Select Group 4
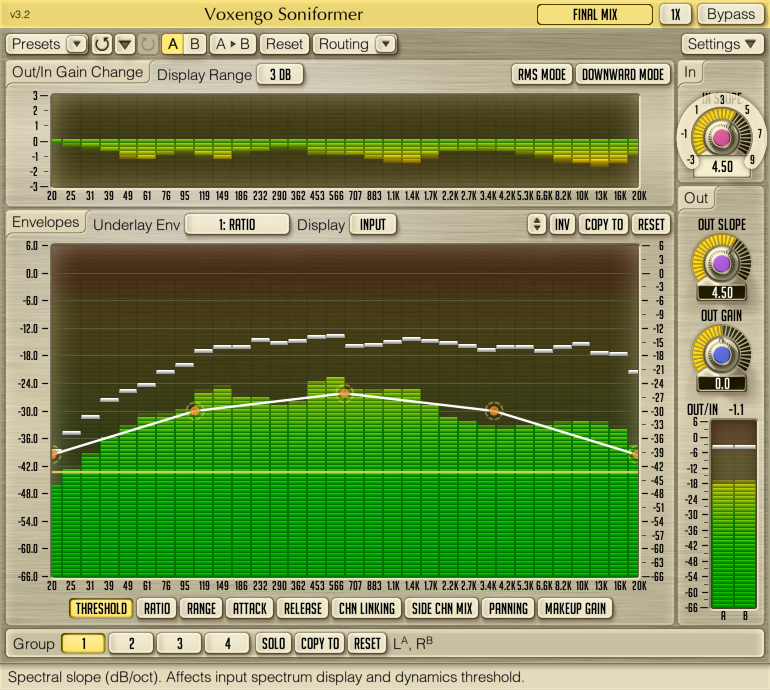 227,643
